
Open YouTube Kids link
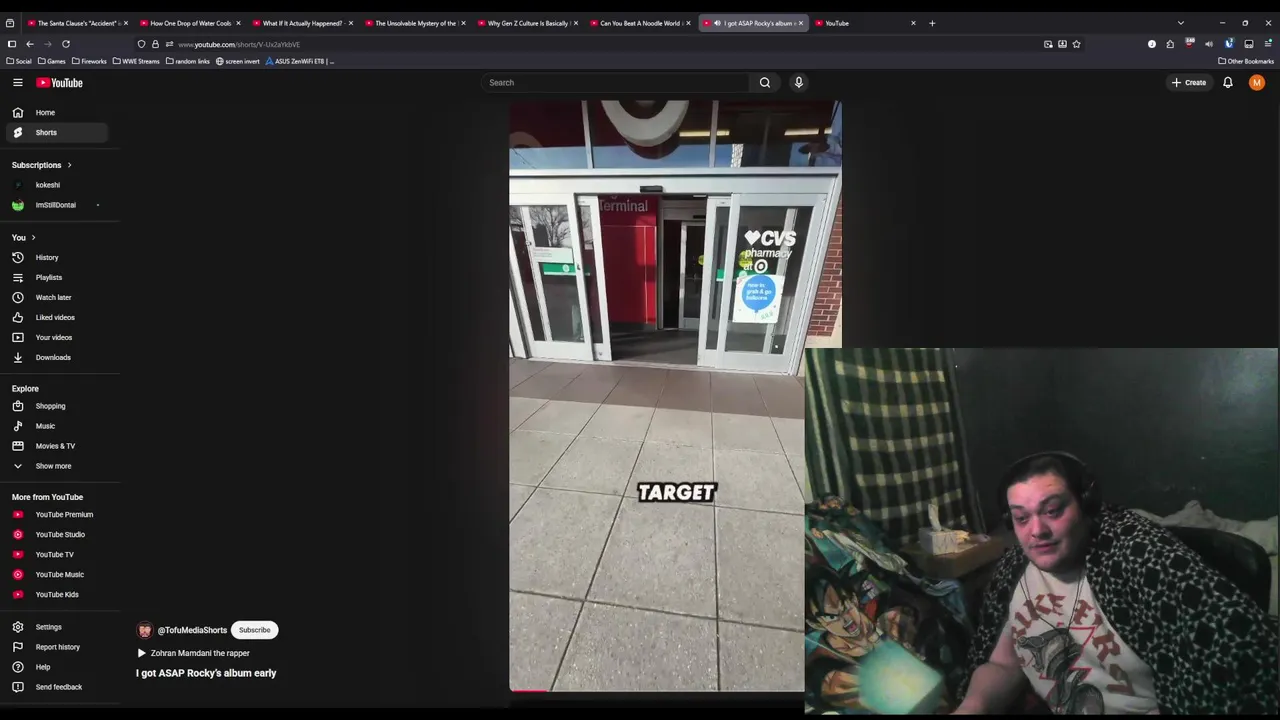57,594
